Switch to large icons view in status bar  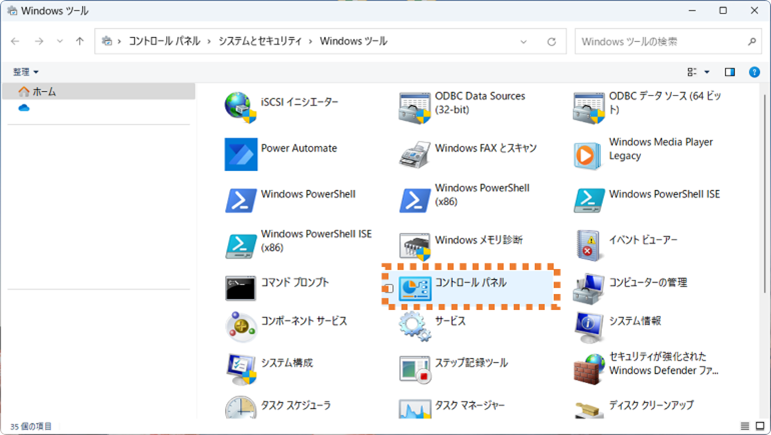[760, 426]
